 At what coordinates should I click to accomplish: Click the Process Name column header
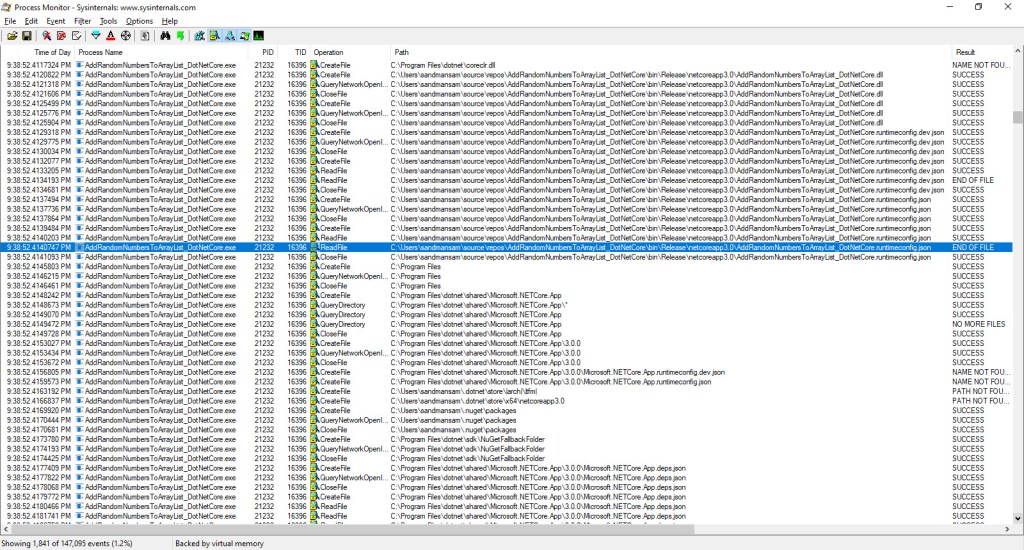100,52
